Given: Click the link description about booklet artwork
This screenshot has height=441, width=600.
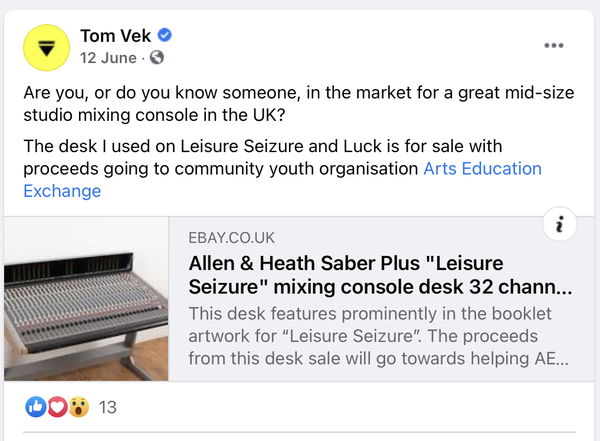Looking at the screenshot, I should 378,336.
